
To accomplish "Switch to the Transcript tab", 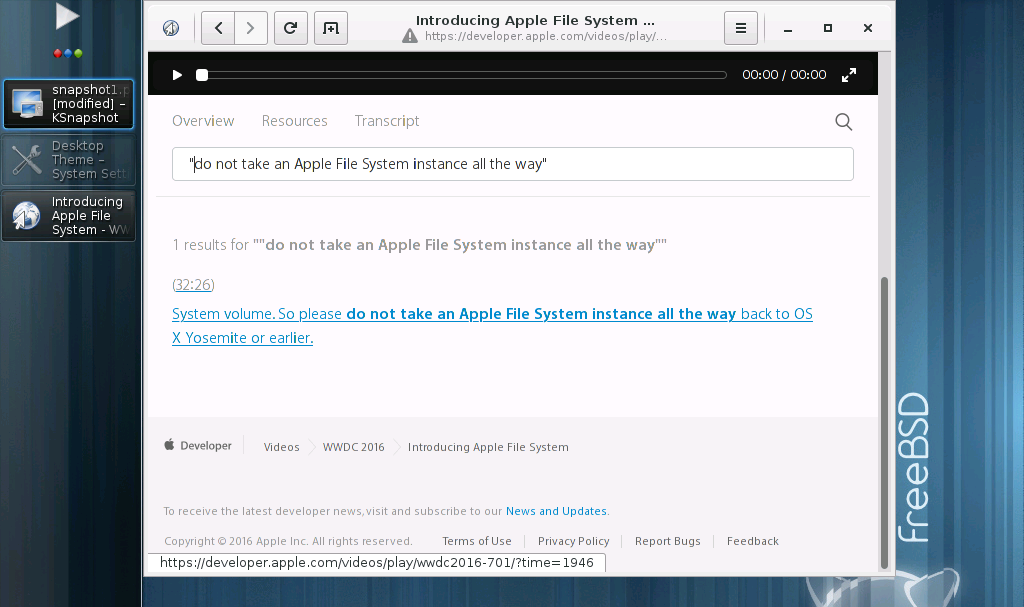I will click(x=387, y=121).
